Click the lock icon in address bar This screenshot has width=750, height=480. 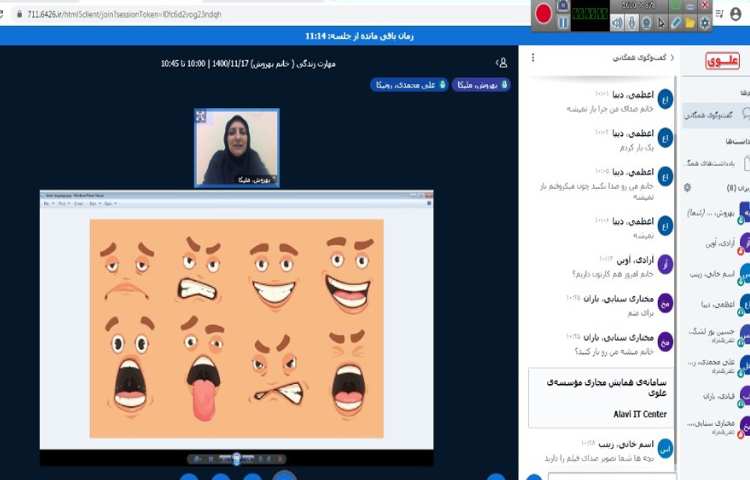[x=20, y=14]
